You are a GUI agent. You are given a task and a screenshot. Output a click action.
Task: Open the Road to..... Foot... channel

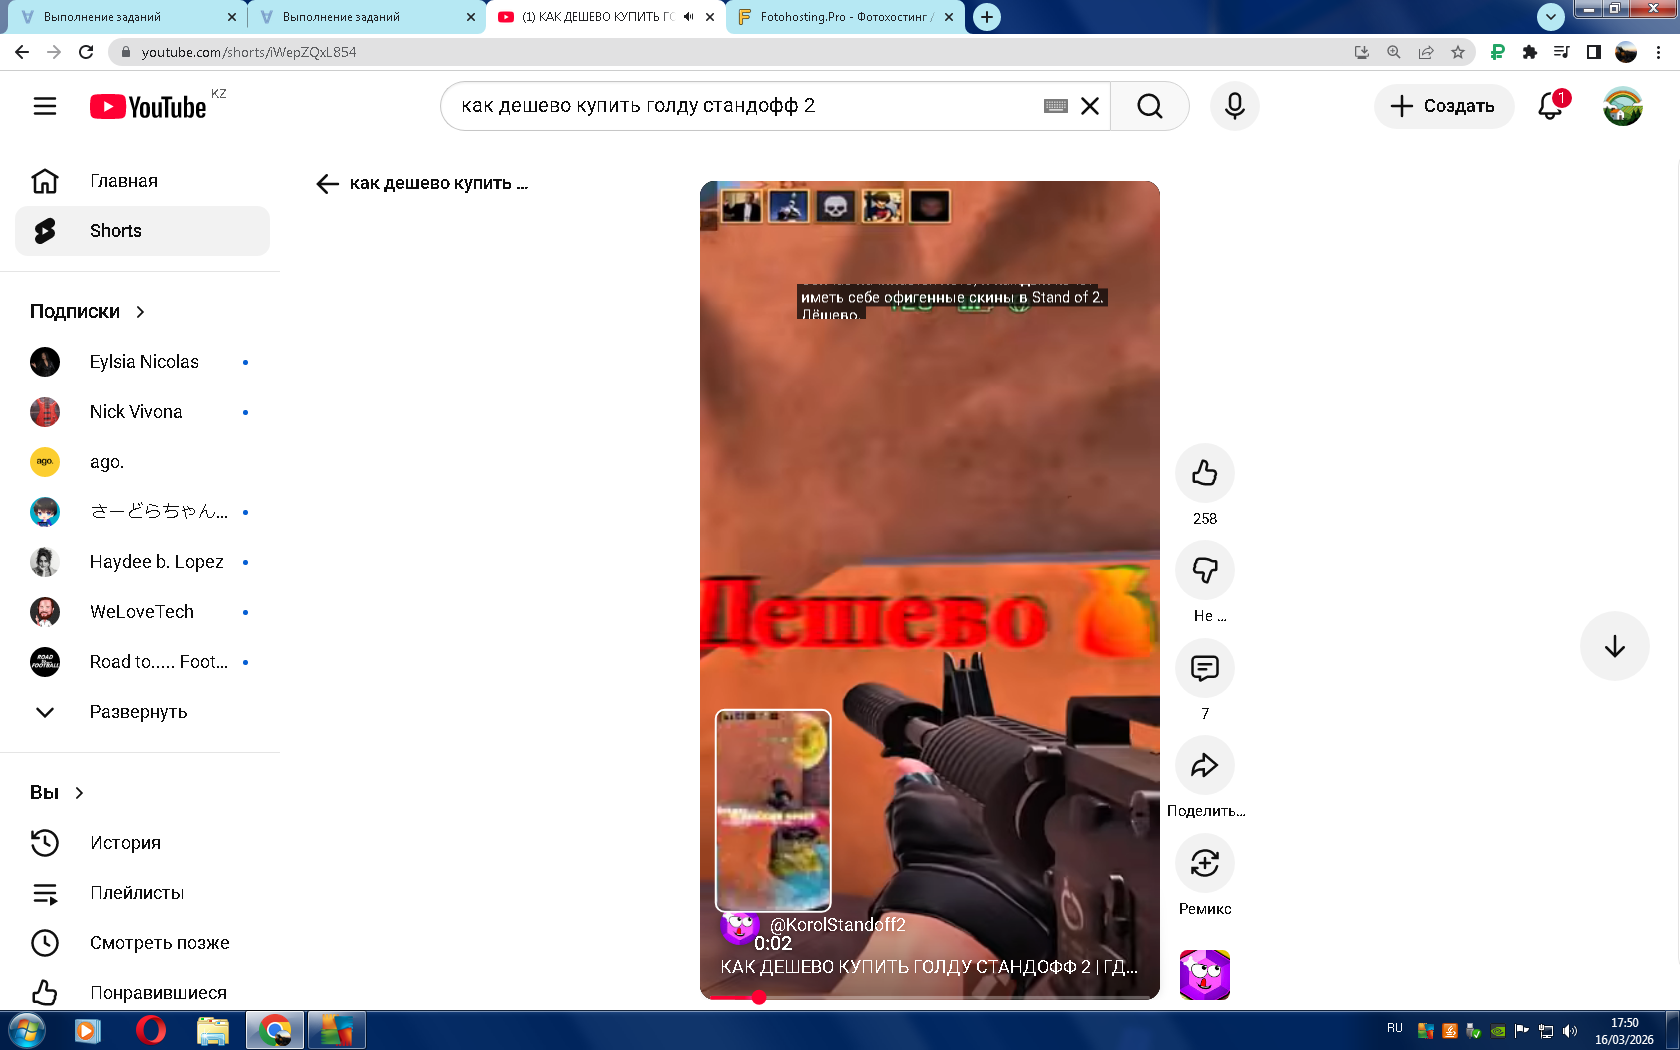(142, 662)
